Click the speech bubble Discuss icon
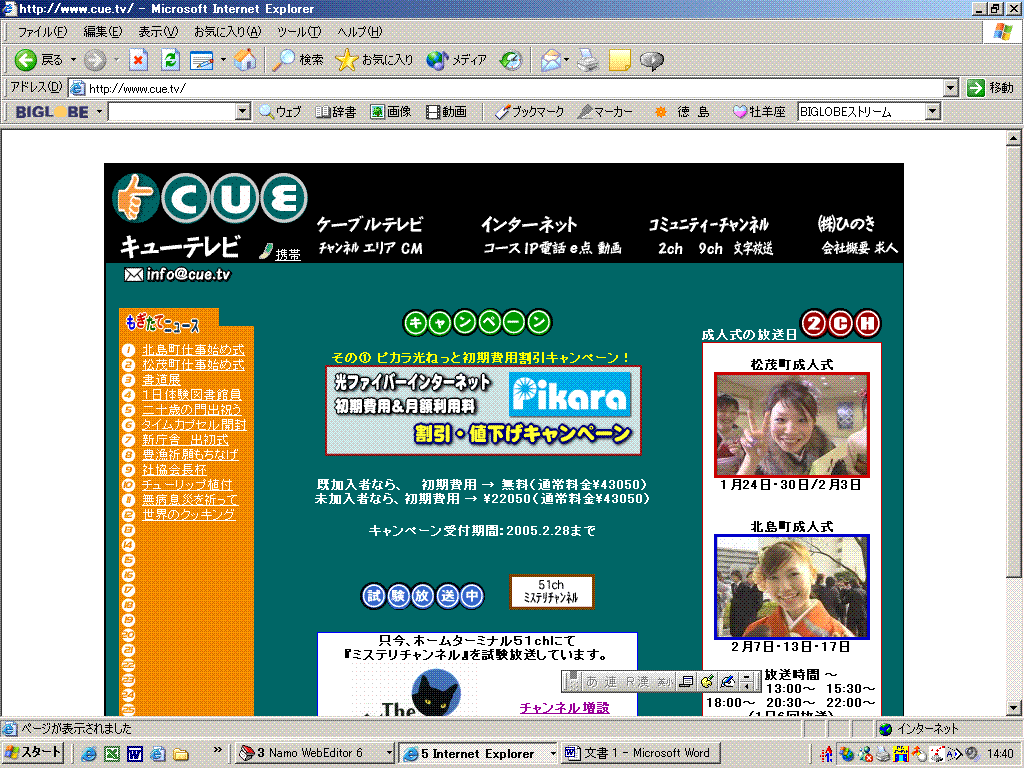 point(652,60)
